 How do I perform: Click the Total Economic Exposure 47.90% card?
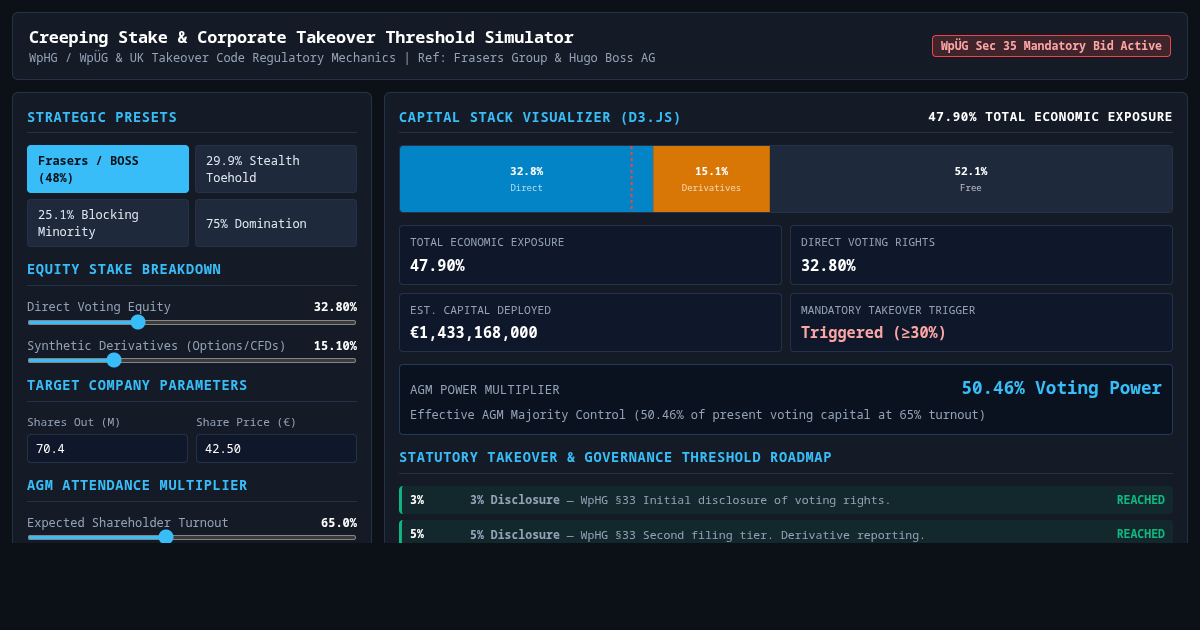click(x=590, y=255)
